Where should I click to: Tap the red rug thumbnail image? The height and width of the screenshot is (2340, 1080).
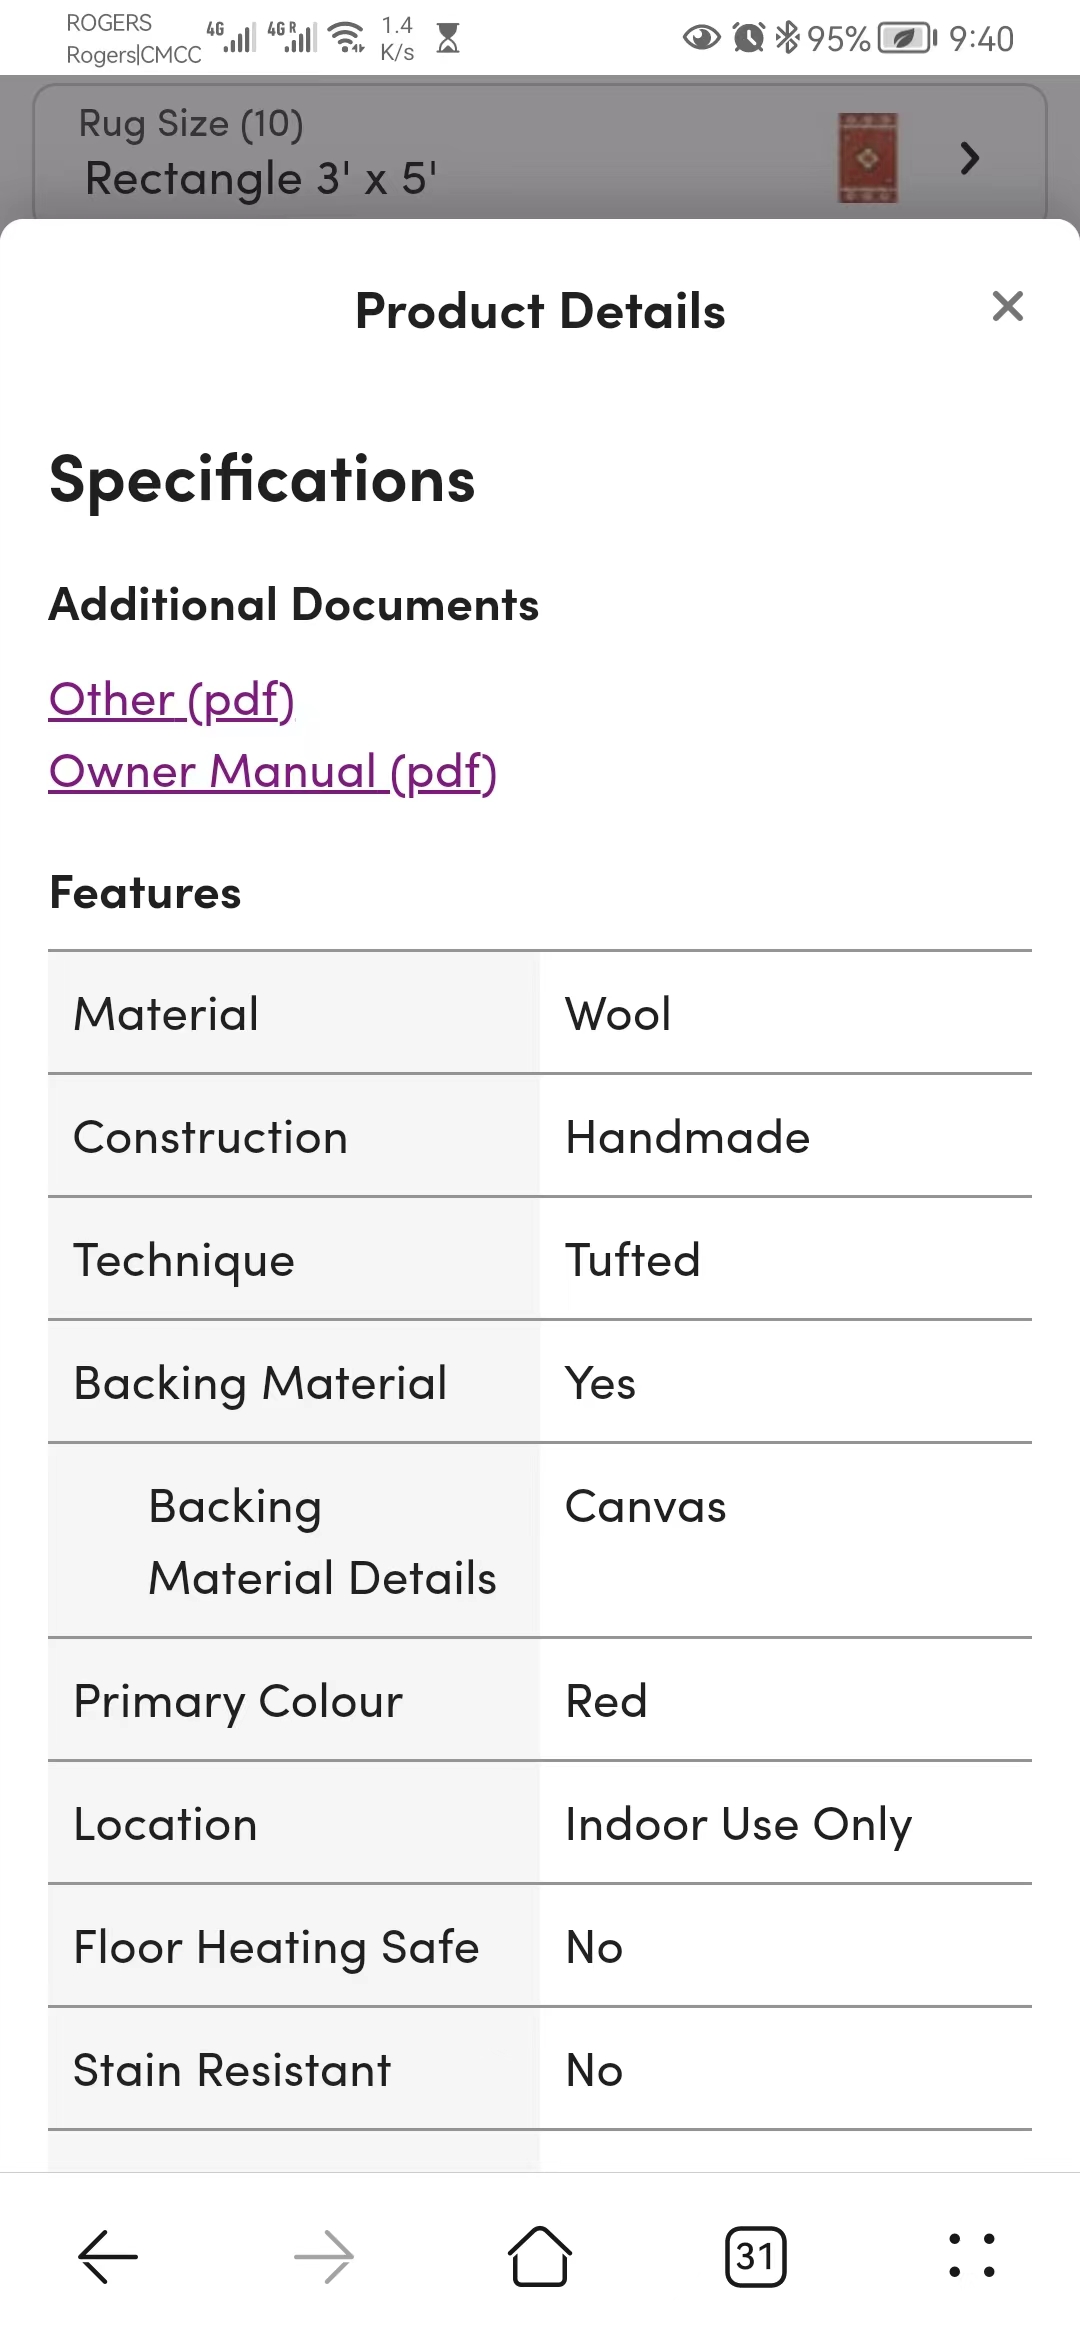pyautogui.click(x=867, y=158)
